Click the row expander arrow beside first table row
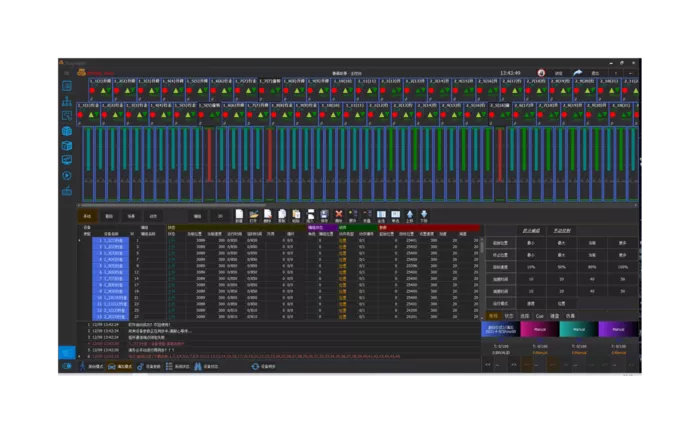Viewport: 700px width, 434px height. coord(80,240)
